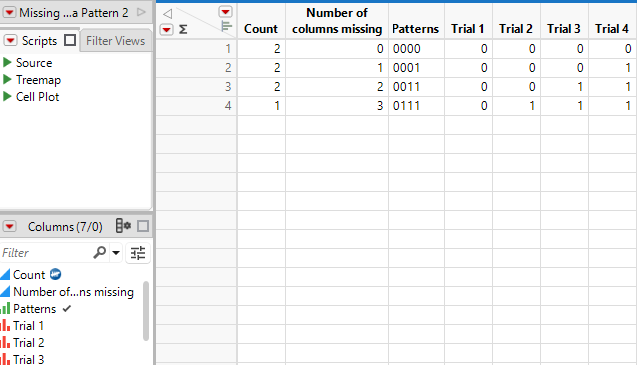637x365 pixels.
Task: Toggle the Scripts panel checkbox
Action: point(70,40)
